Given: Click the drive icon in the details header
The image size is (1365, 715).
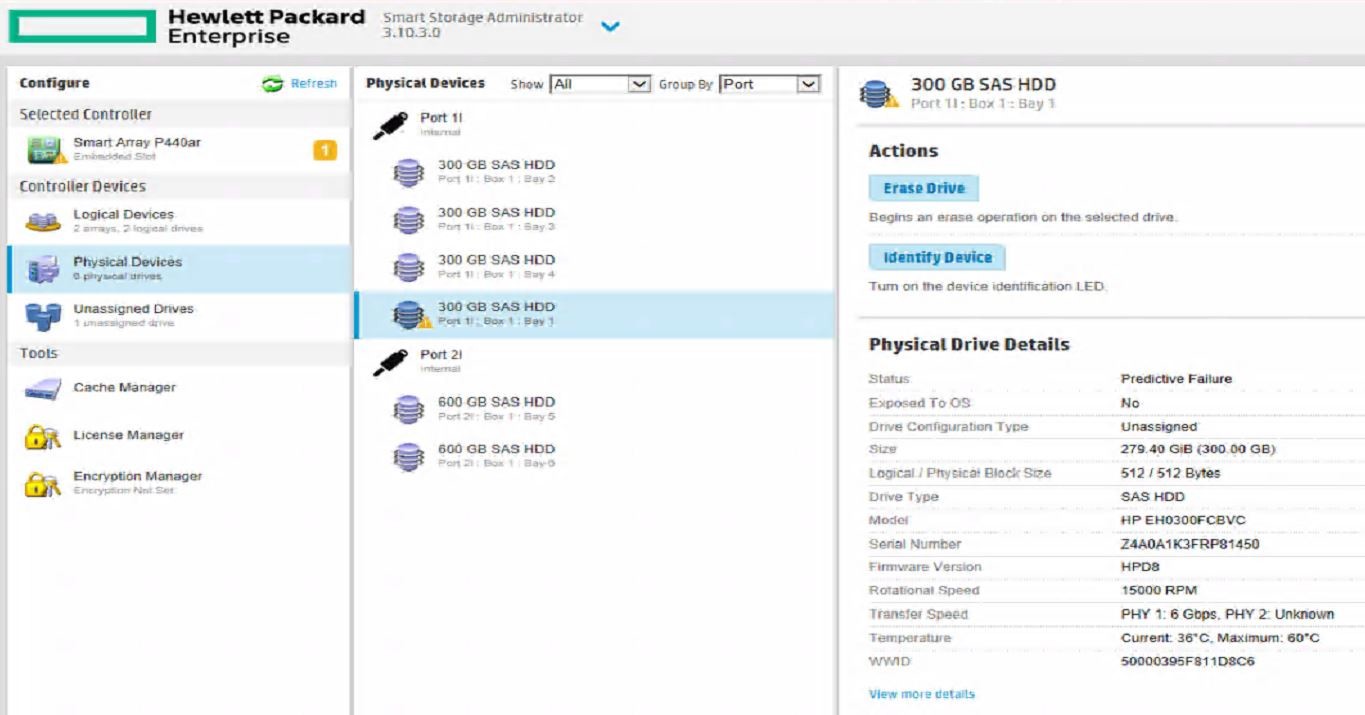Looking at the screenshot, I should click(x=879, y=95).
